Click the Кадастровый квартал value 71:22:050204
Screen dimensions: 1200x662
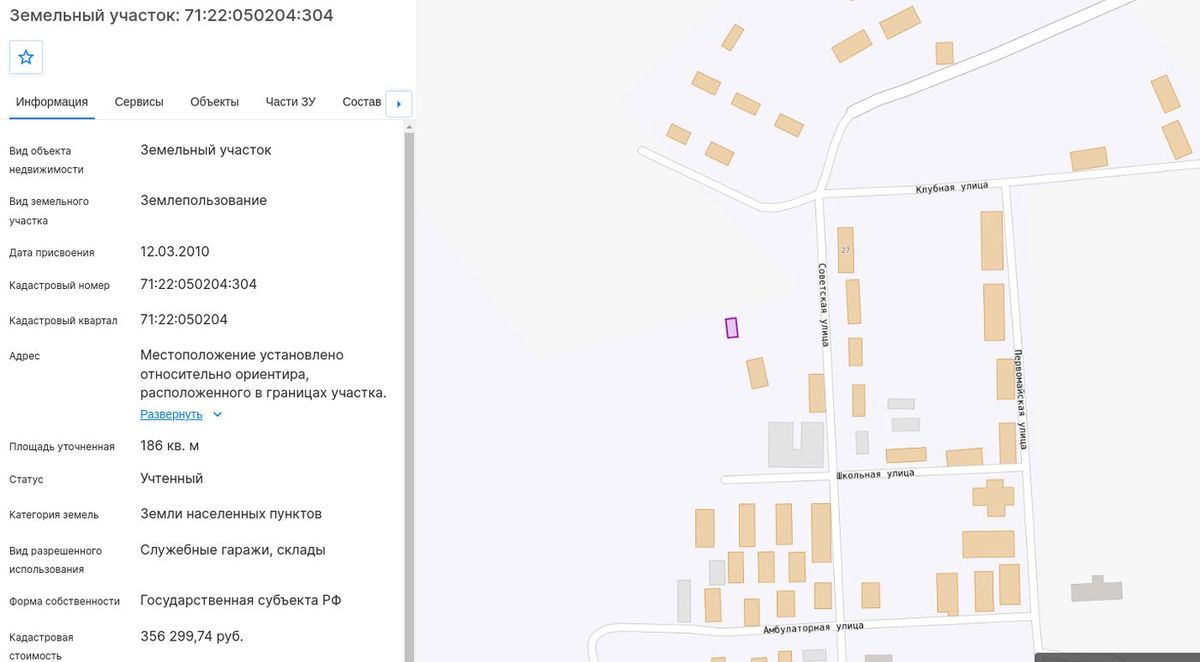tap(184, 320)
